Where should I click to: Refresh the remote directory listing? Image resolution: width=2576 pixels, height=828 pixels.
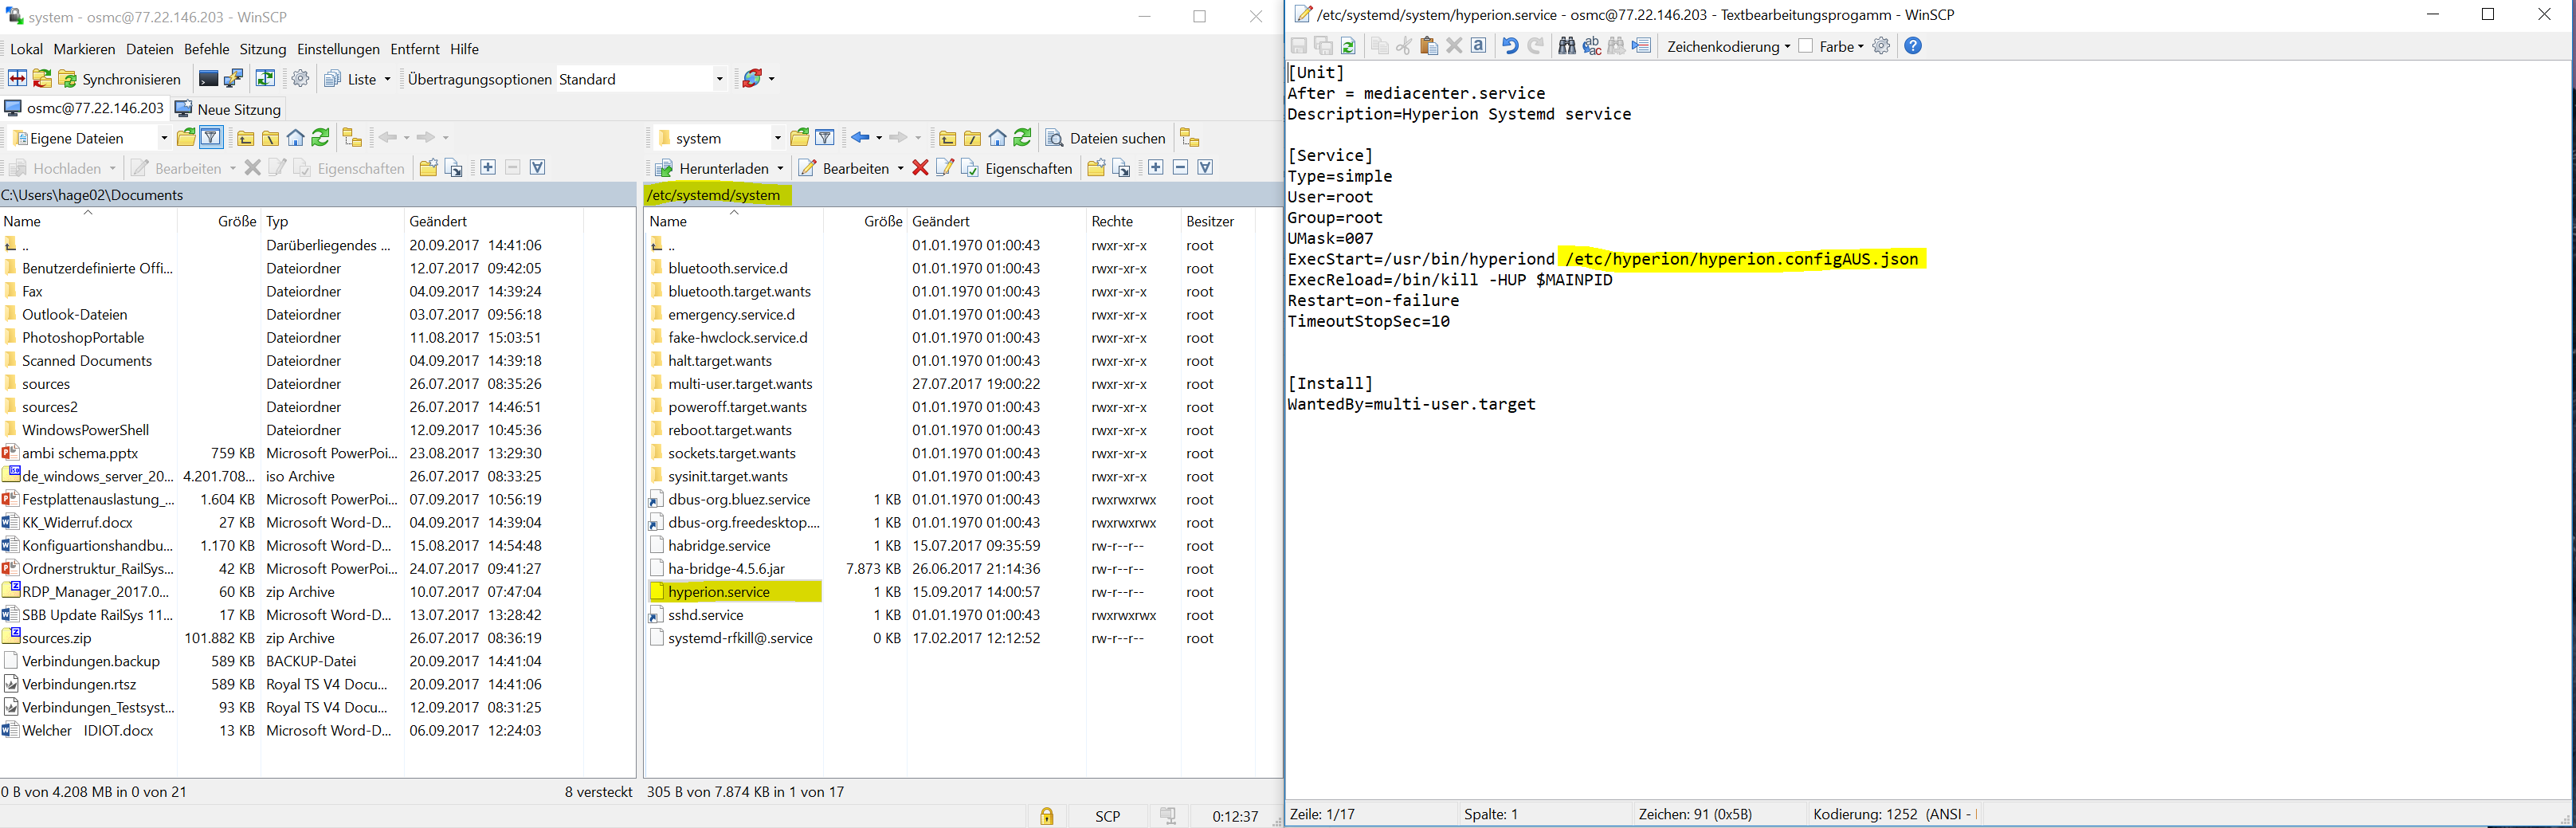(x=1022, y=138)
